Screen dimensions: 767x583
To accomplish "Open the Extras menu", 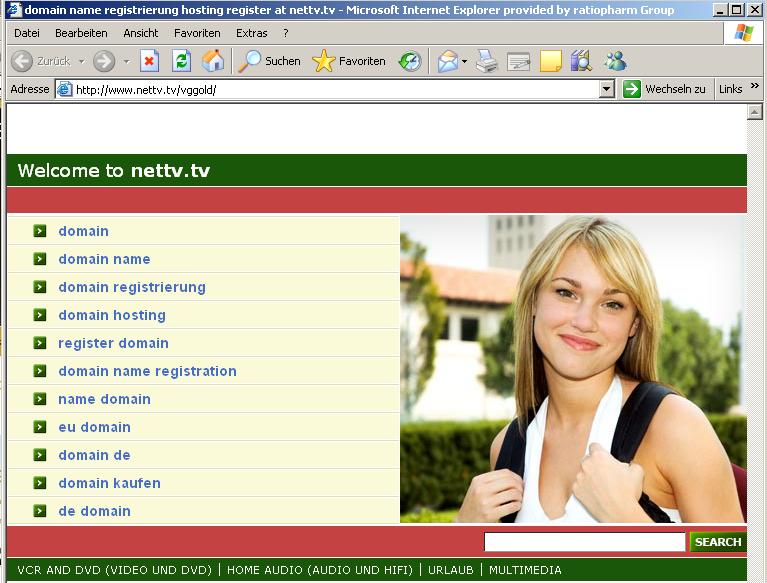I will (x=251, y=33).
